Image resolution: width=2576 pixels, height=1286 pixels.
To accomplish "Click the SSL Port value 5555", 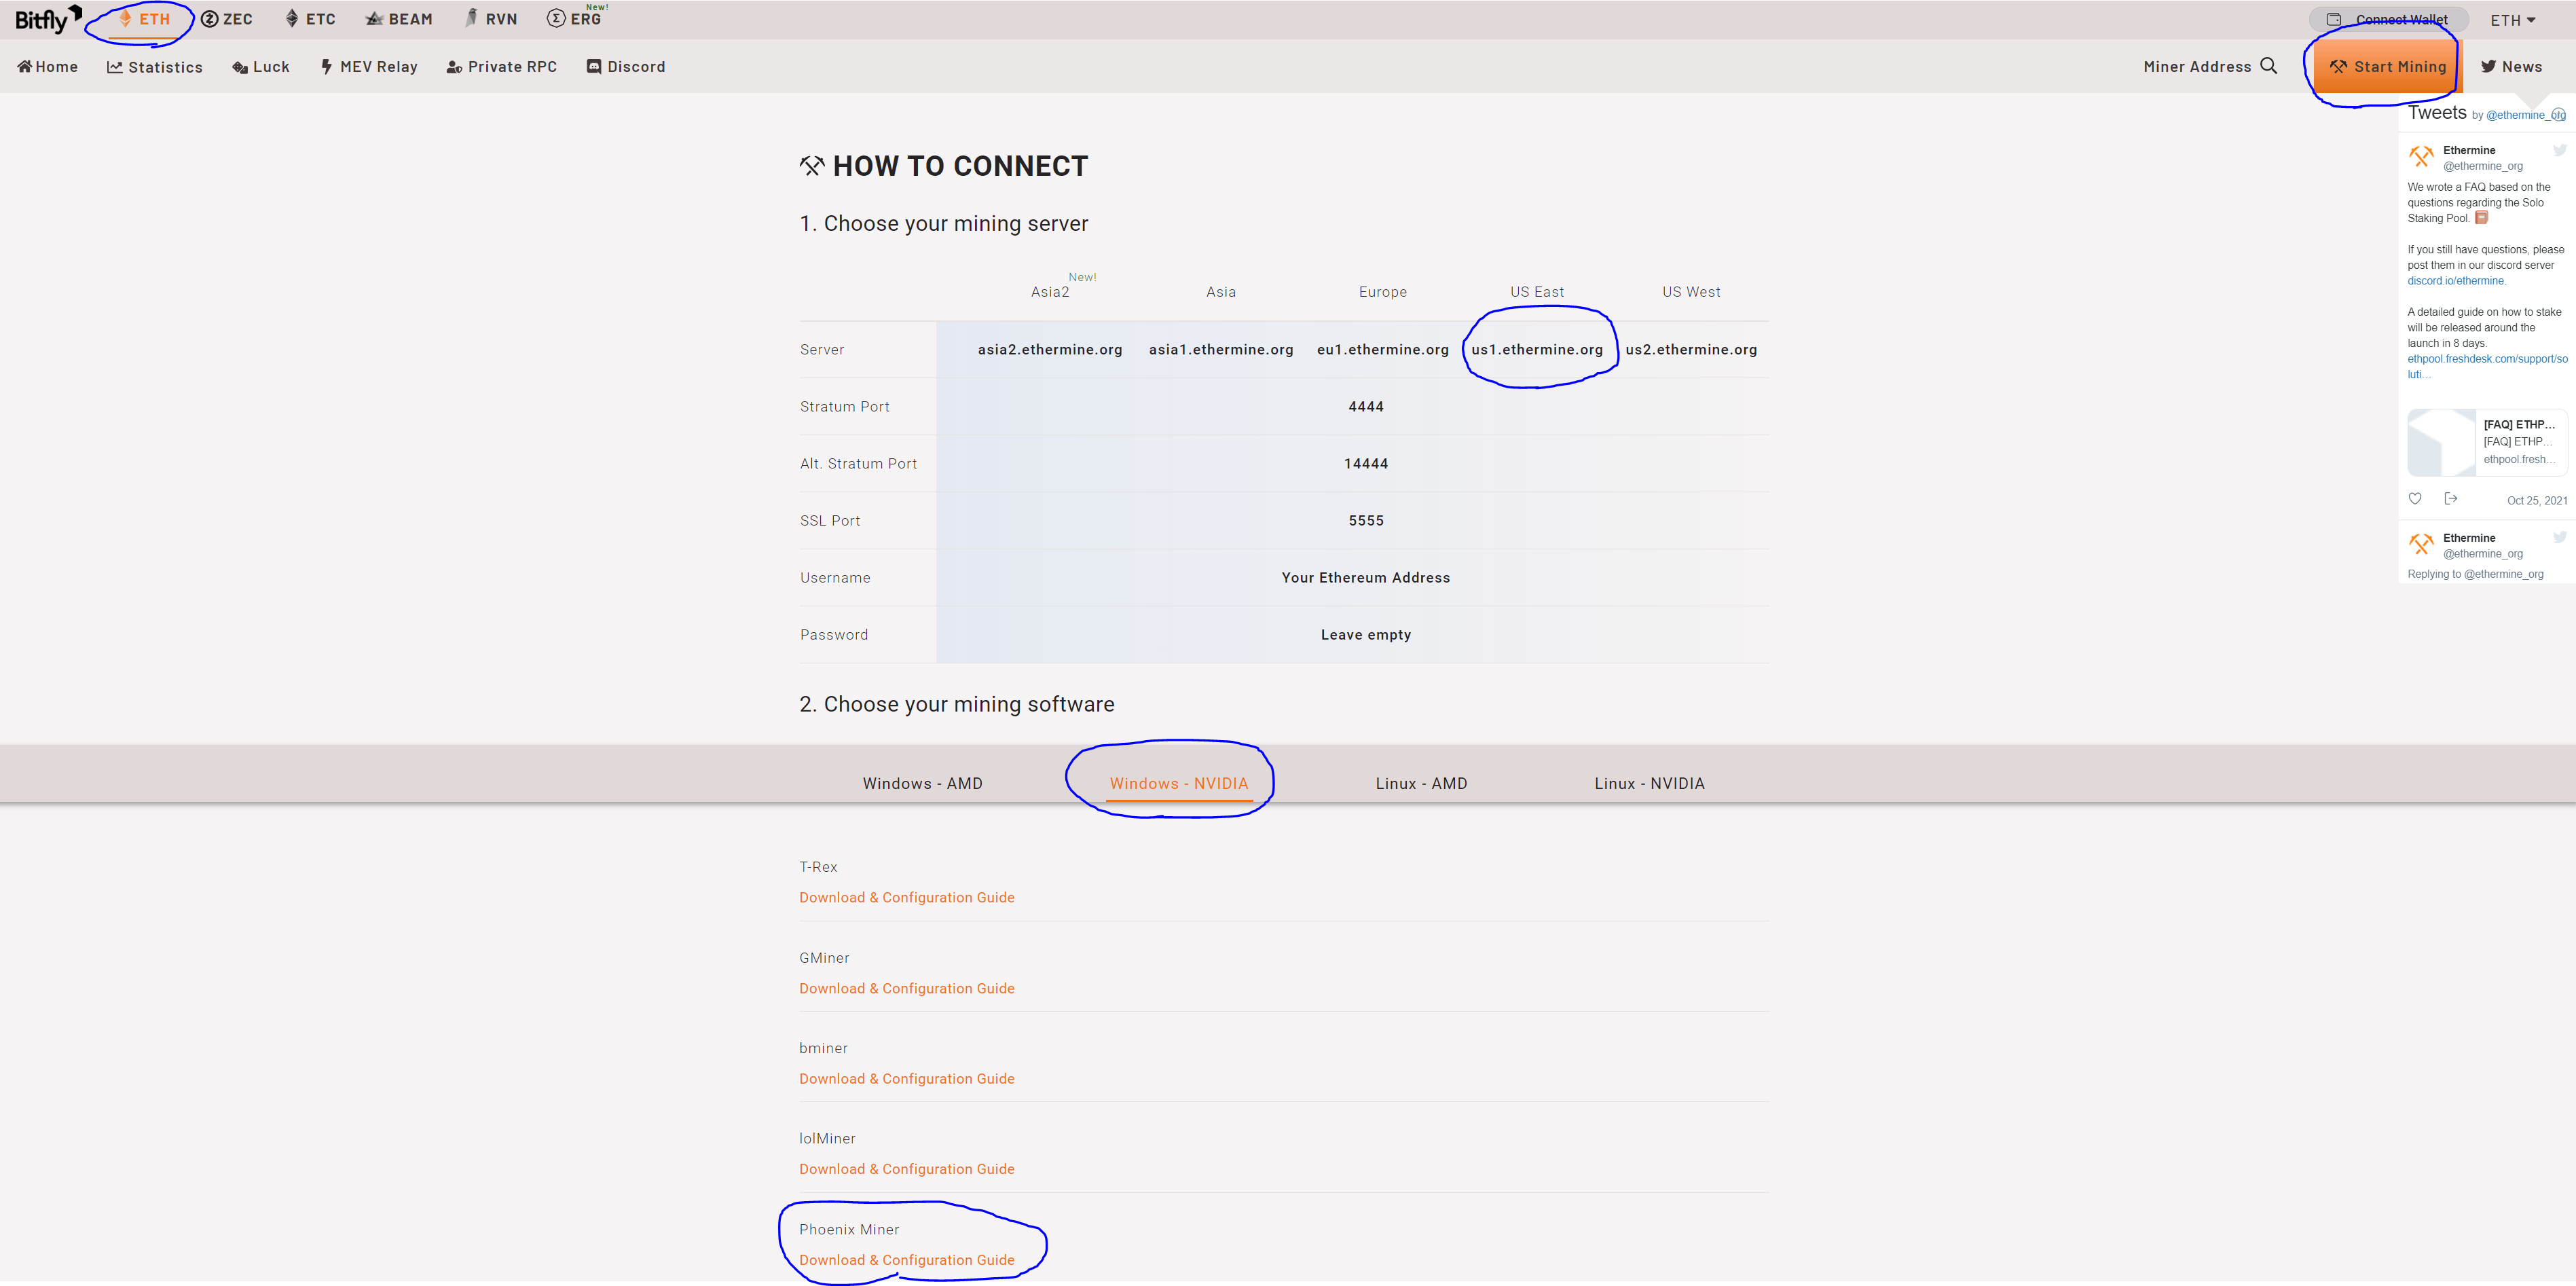I will (1366, 521).
